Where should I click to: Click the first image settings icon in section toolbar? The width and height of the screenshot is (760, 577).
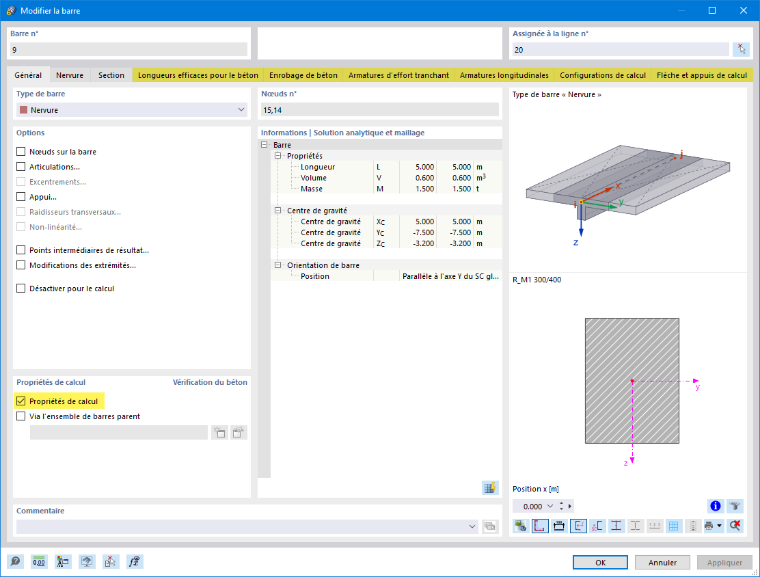coord(521,526)
